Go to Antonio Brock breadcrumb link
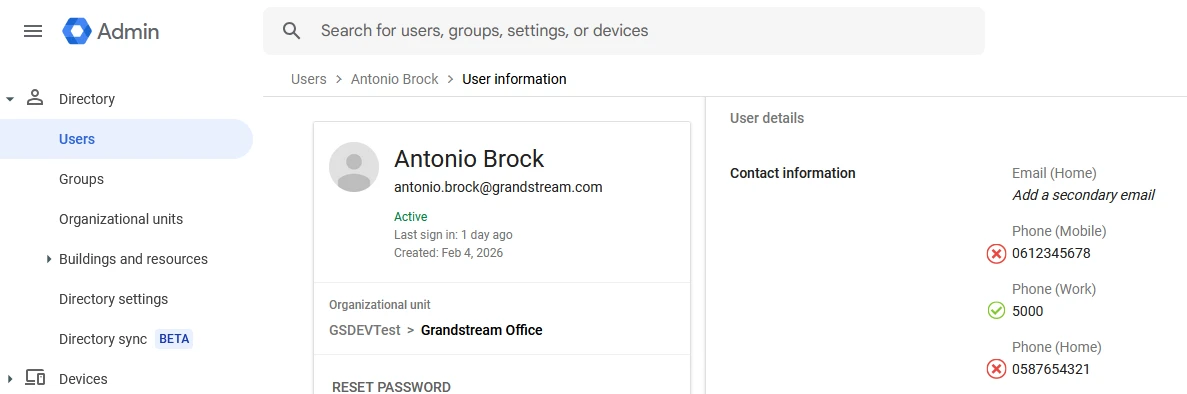 tap(394, 79)
